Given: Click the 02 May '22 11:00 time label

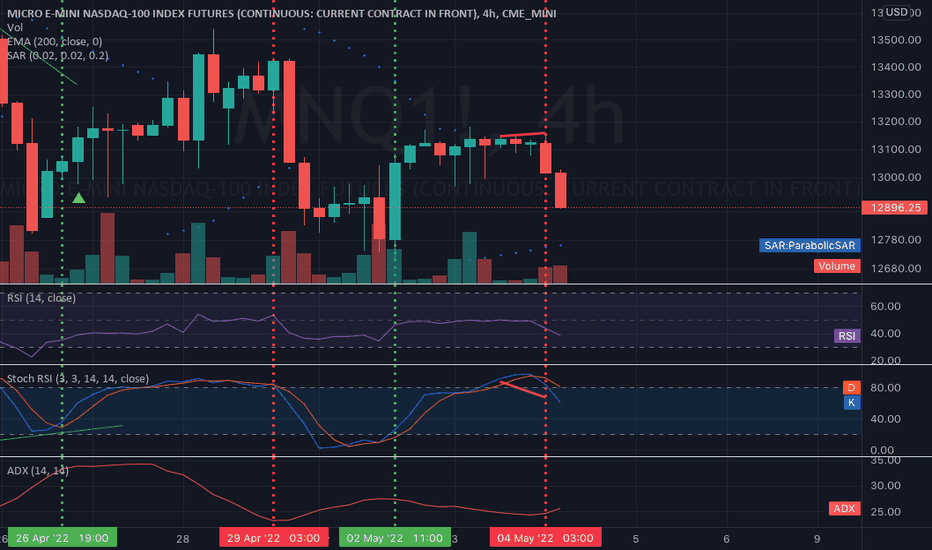Looking at the screenshot, I should [x=395, y=538].
